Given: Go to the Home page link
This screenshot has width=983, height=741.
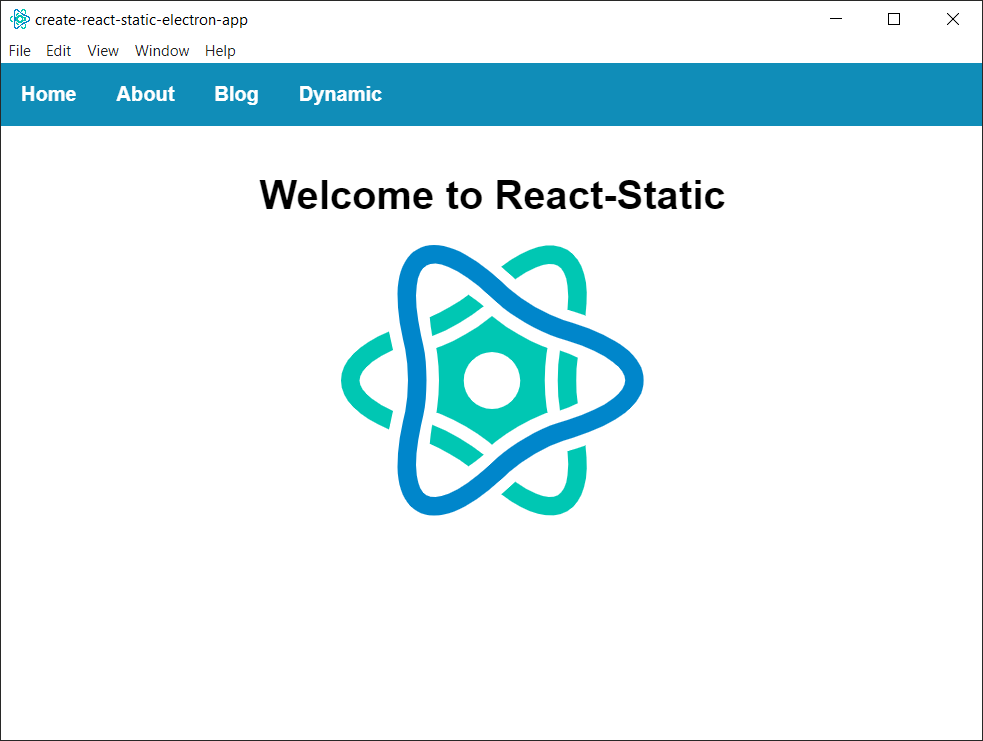Looking at the screenshot, I should pos(49,94).
